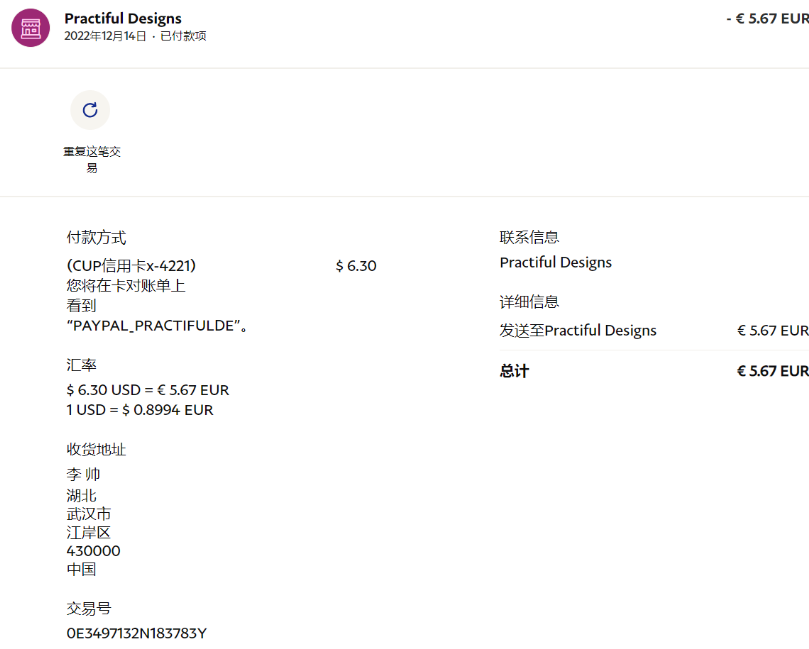The image size is (809, 649).
Task: Click the 付款方式 section heading
Action: (96, 237)
